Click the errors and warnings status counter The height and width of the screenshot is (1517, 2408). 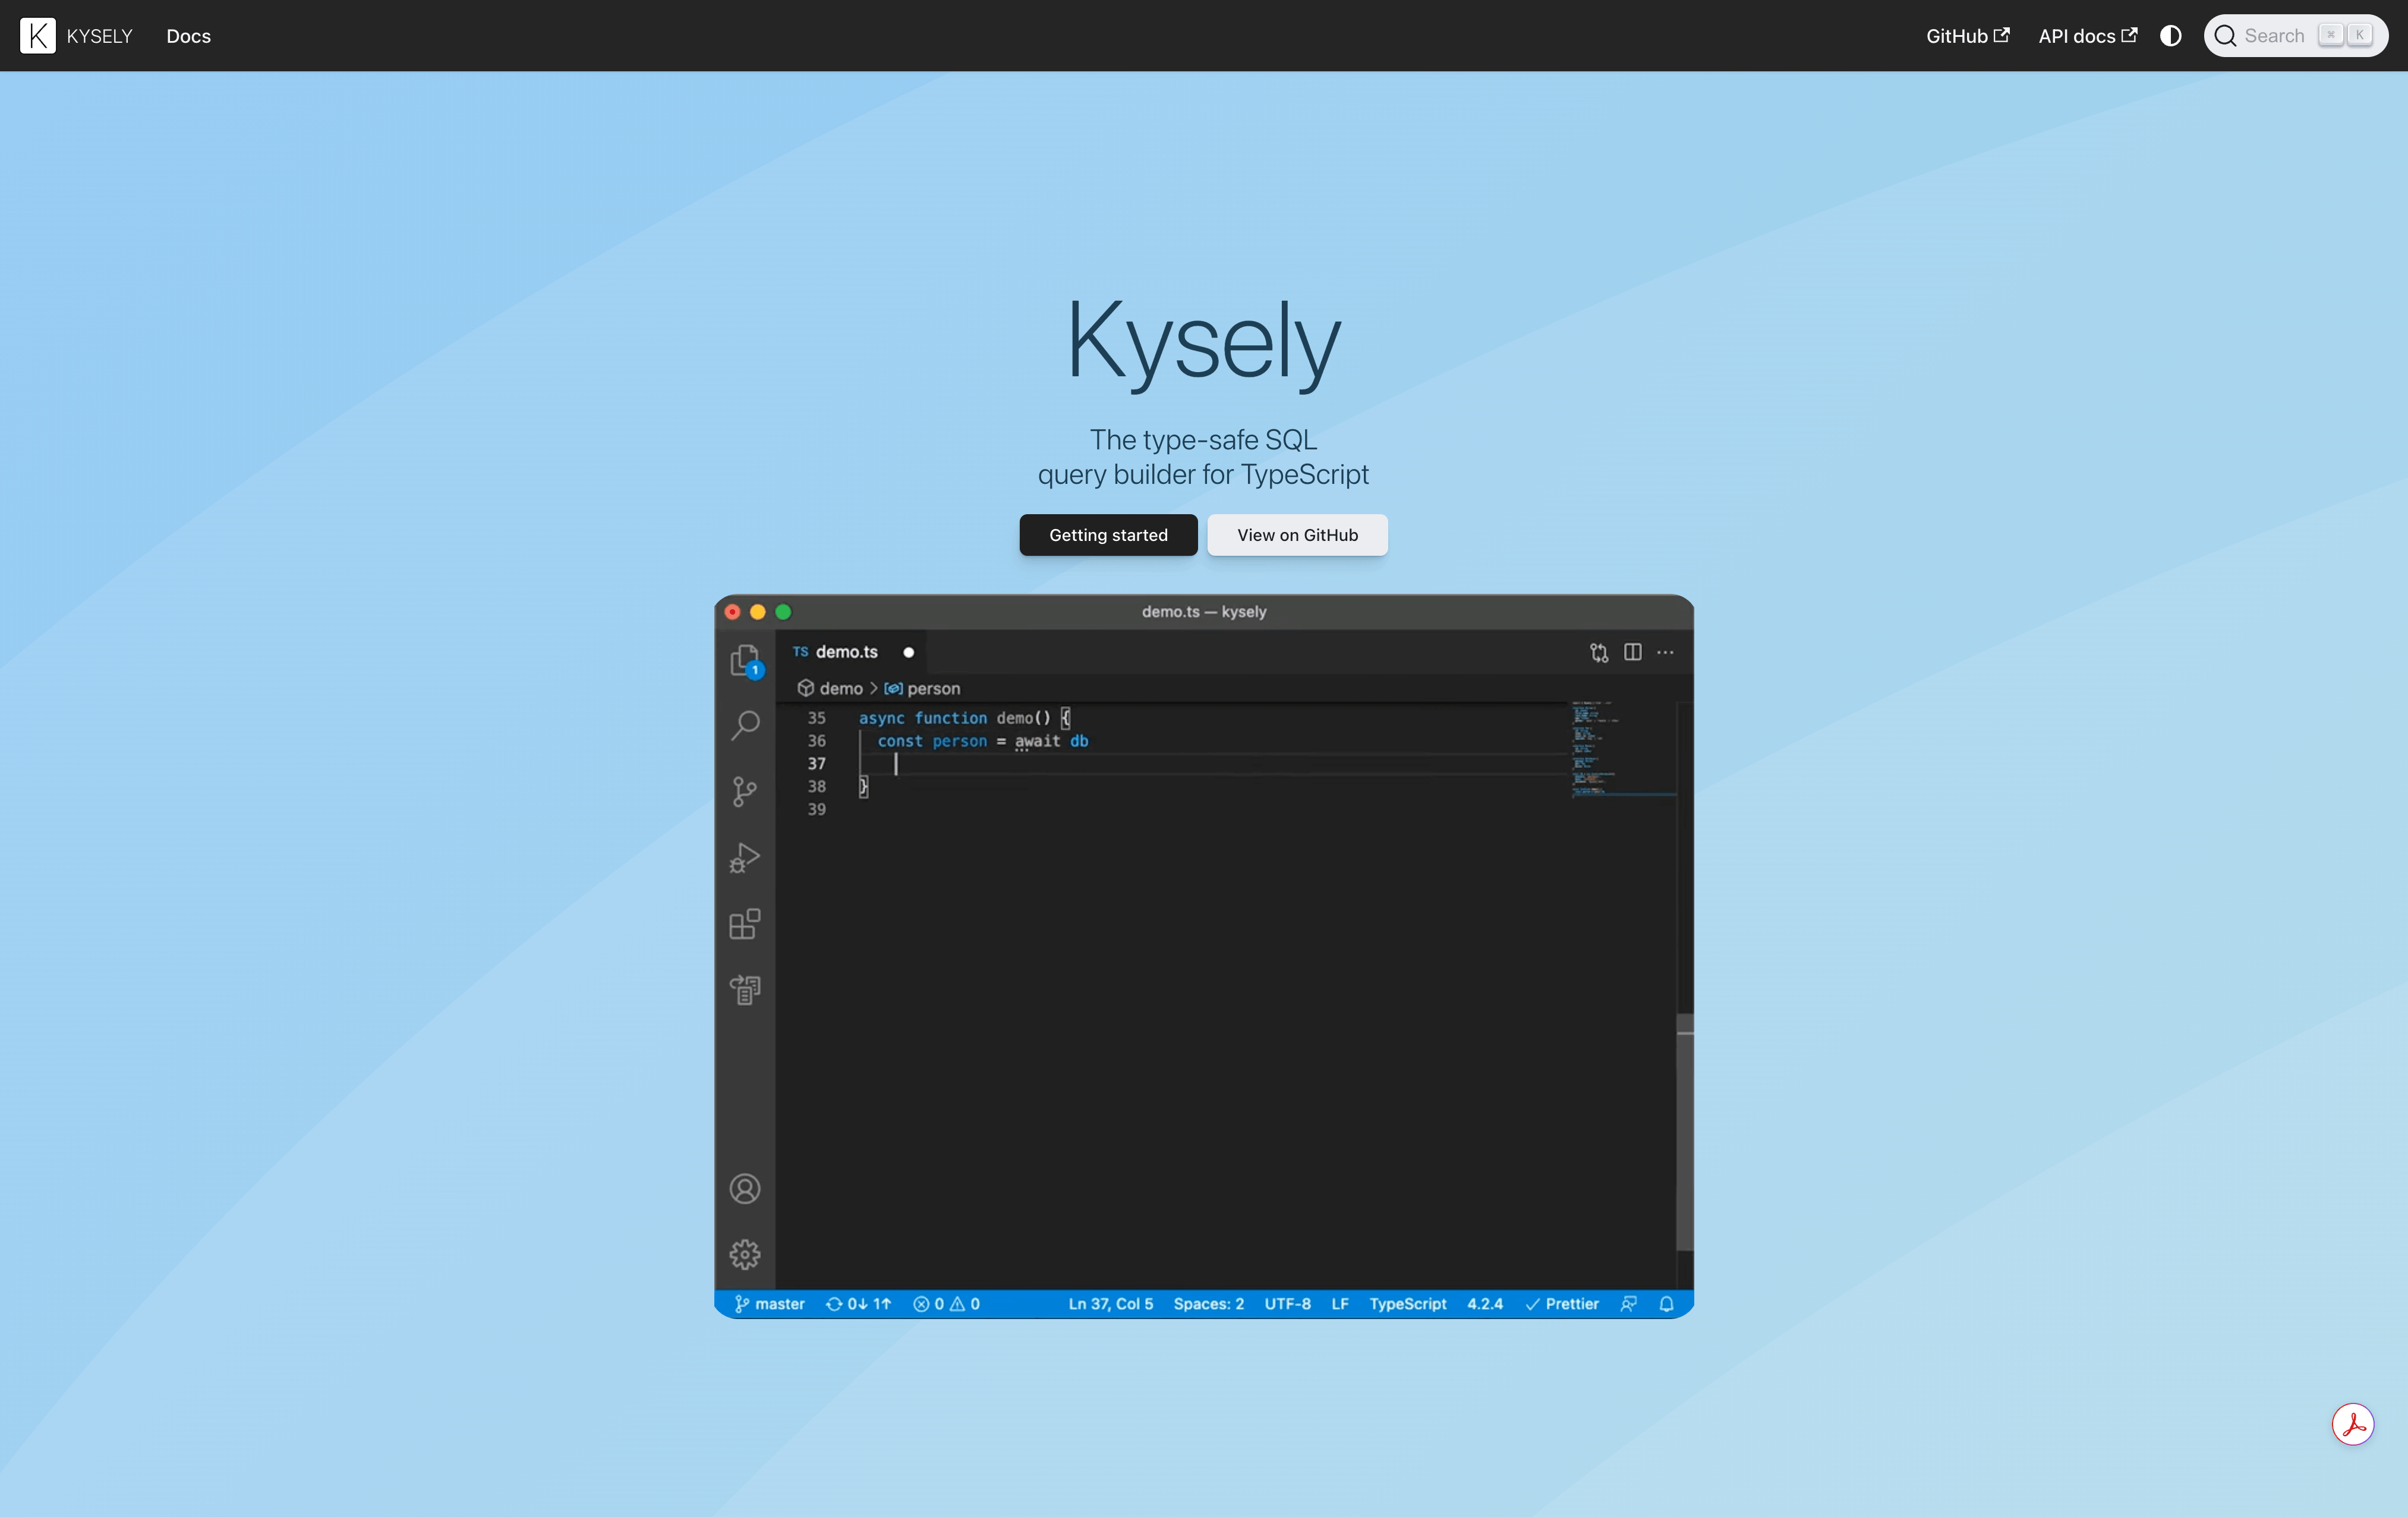pyautogui.click(x=946, y=1305)
